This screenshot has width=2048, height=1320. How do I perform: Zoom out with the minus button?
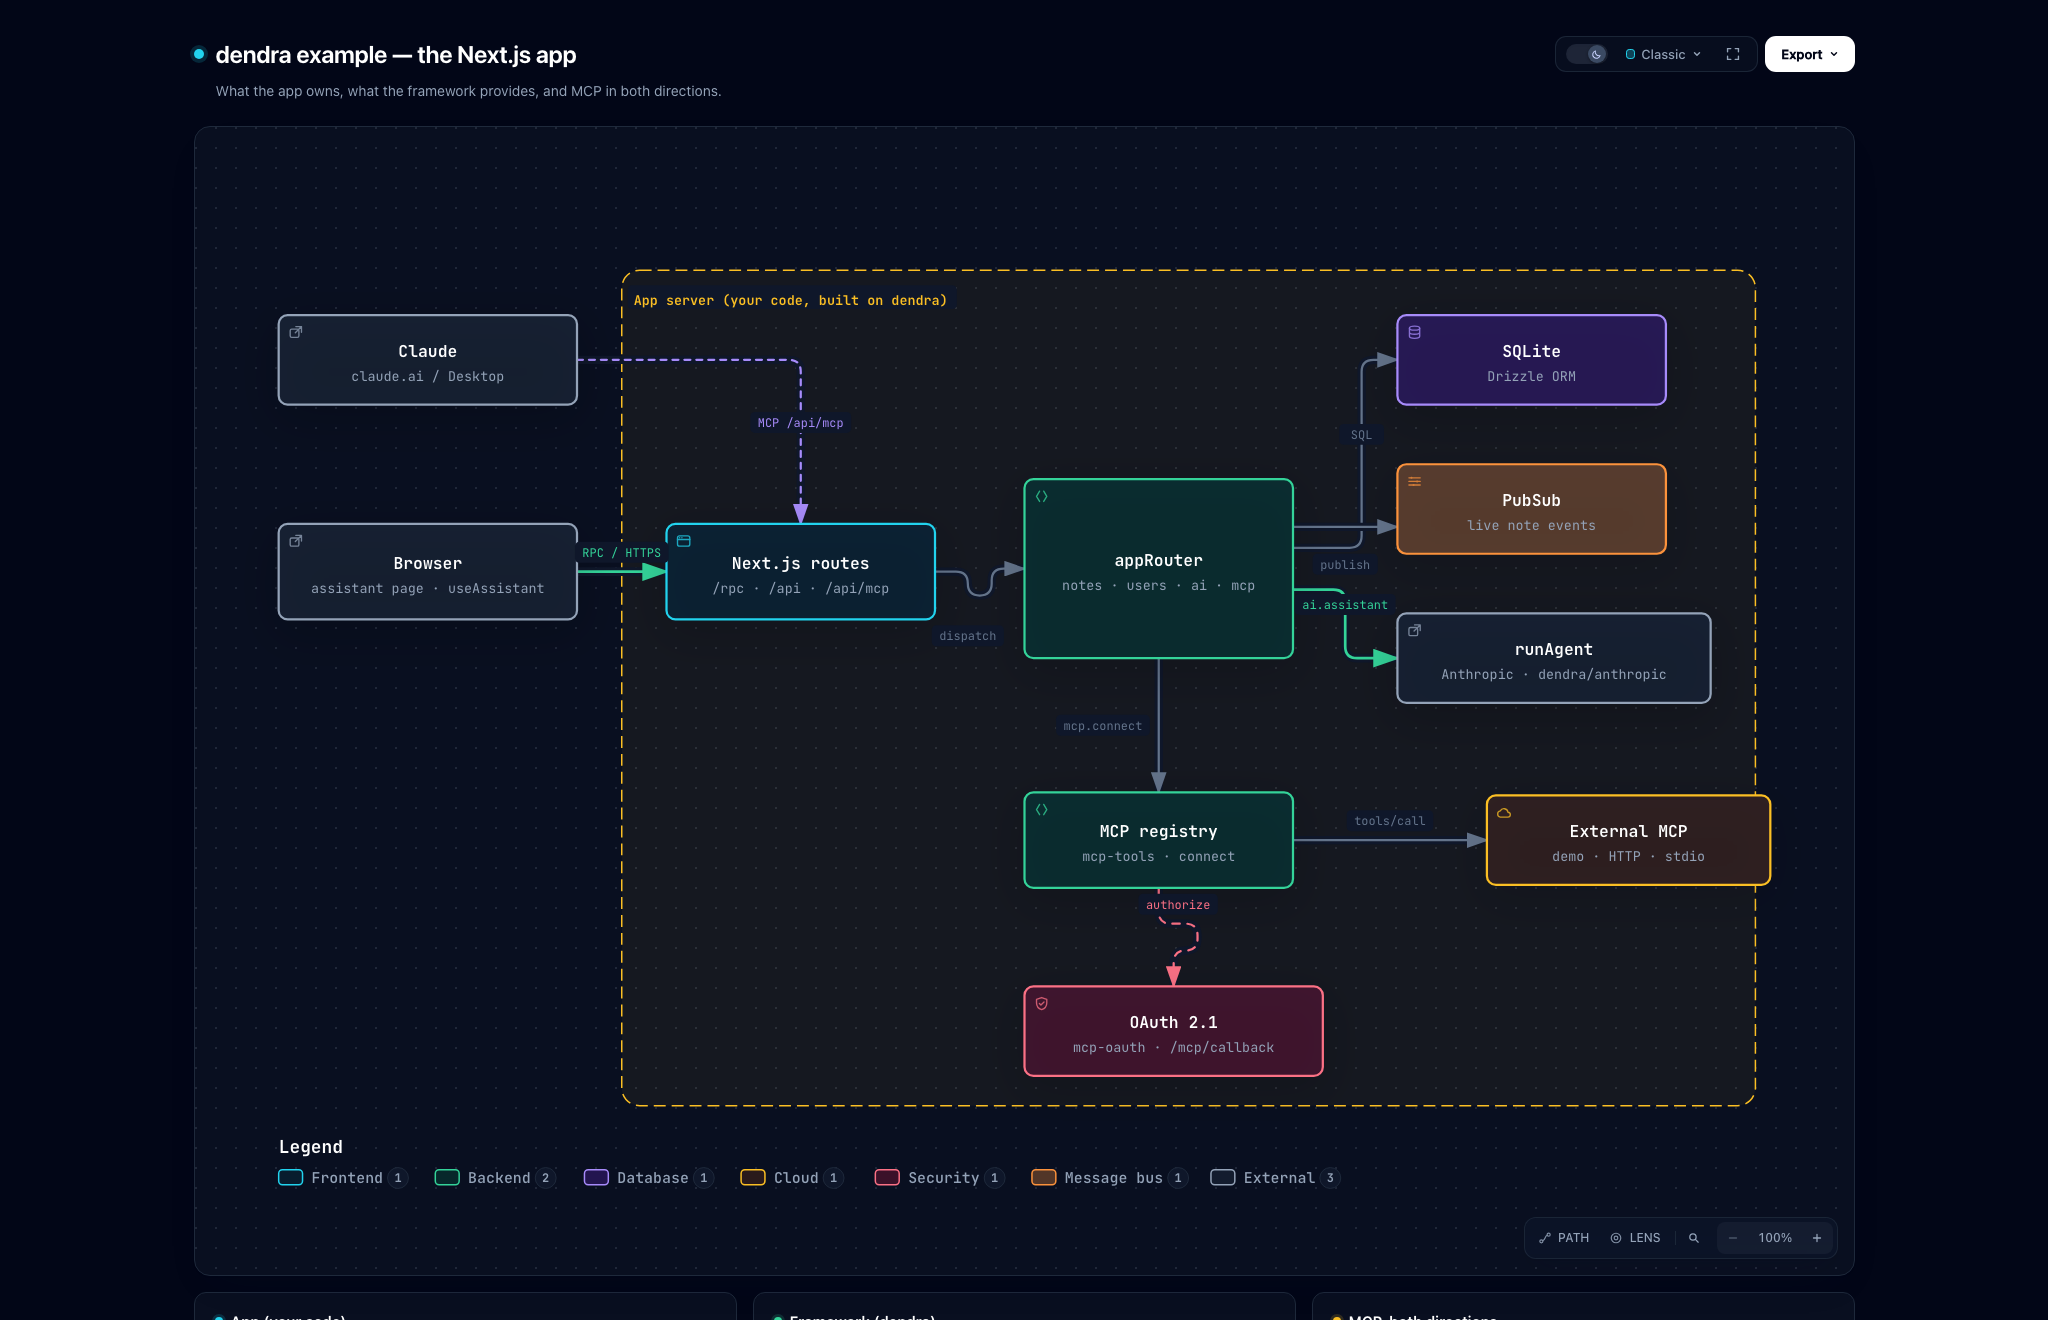[1733, 1238]
